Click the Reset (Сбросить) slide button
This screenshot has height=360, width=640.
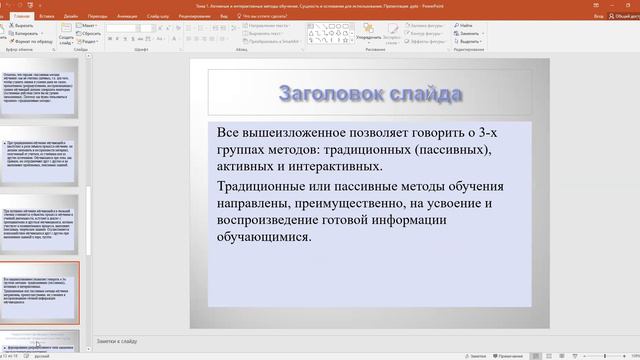coord(89,33)
